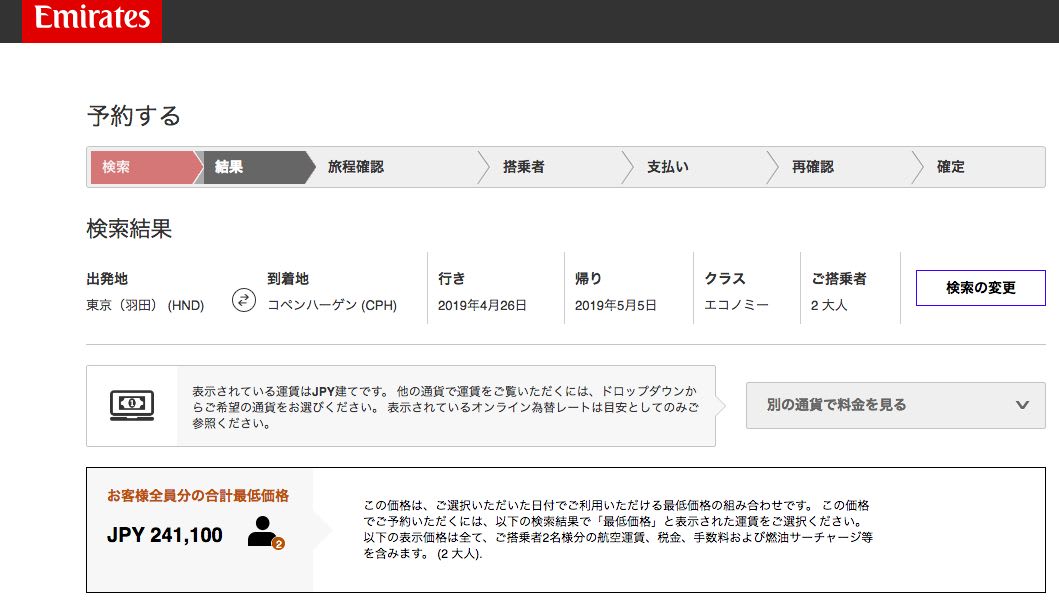Image resolution: width=1059 pixels, height=613 pixels.
Task: Click return date 2019年5月5日
Action: tap(615, 305)
